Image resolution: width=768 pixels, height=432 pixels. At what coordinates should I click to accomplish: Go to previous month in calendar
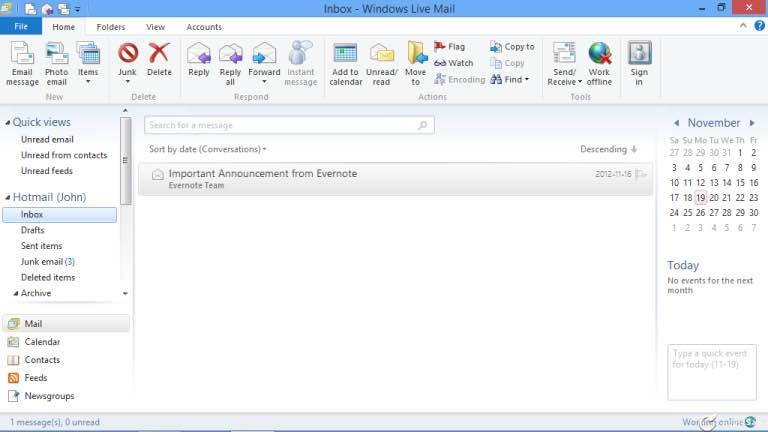[676, 123]
